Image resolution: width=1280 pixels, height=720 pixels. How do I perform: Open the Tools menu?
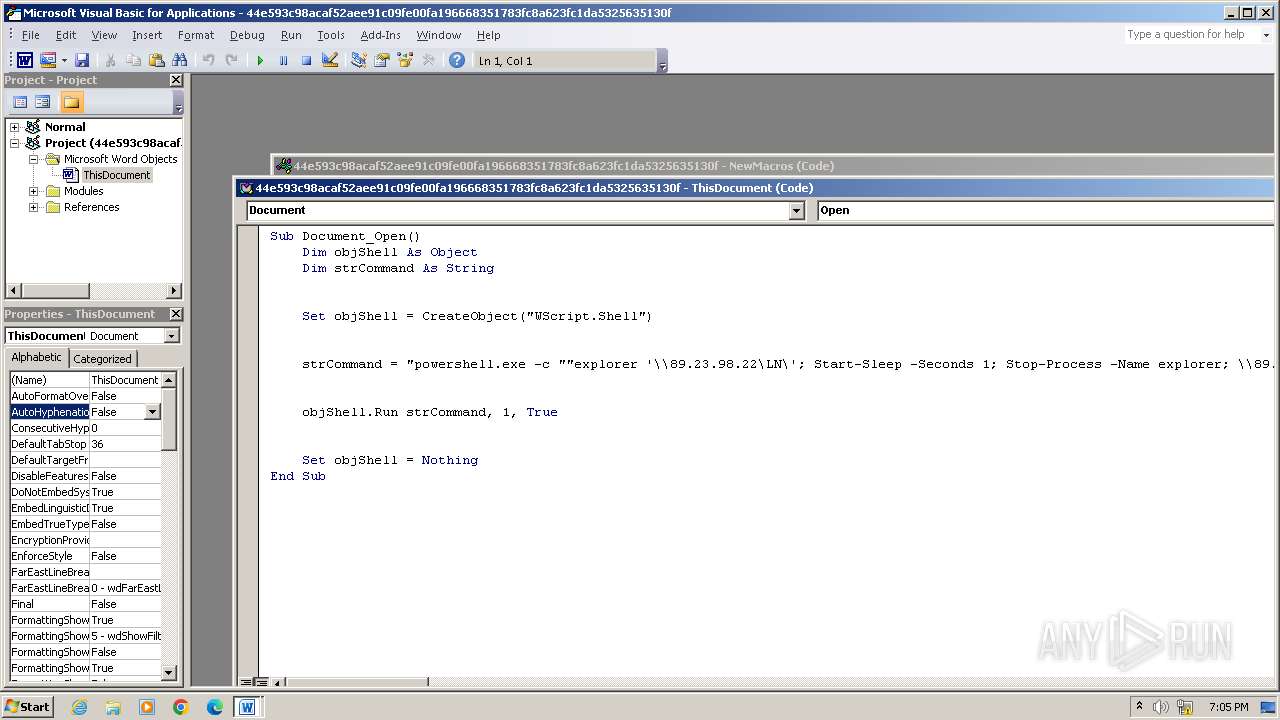331,35
